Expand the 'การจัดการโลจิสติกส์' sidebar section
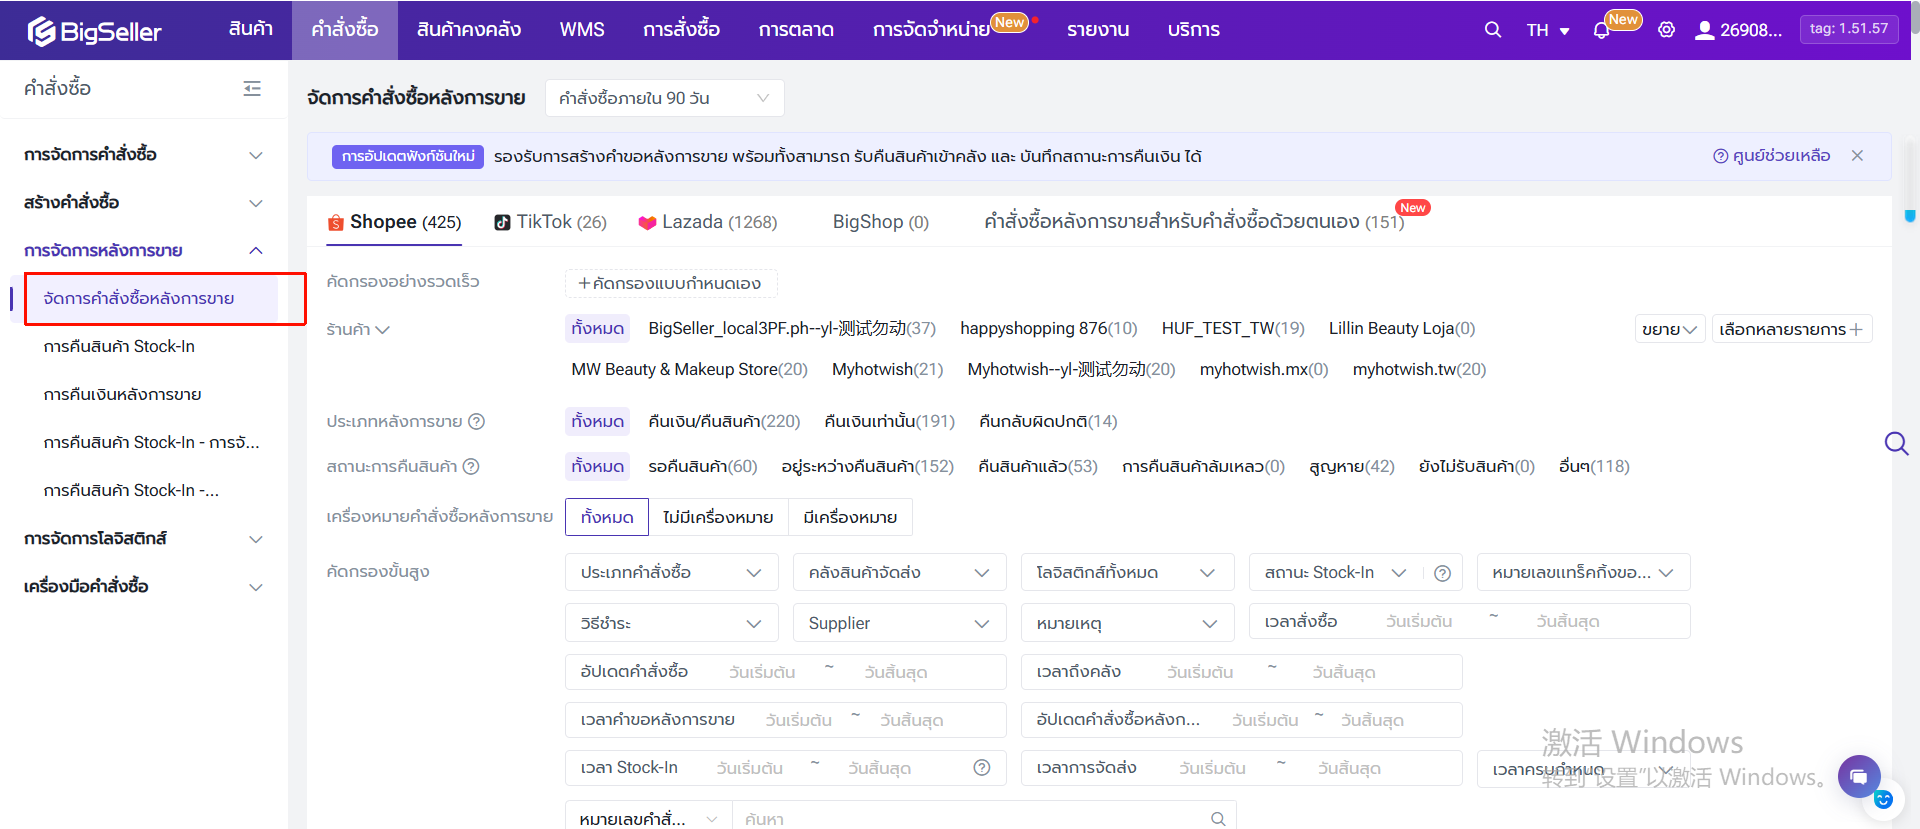Viewport: 1920px width, 829px height. click(x=143, y=538)
